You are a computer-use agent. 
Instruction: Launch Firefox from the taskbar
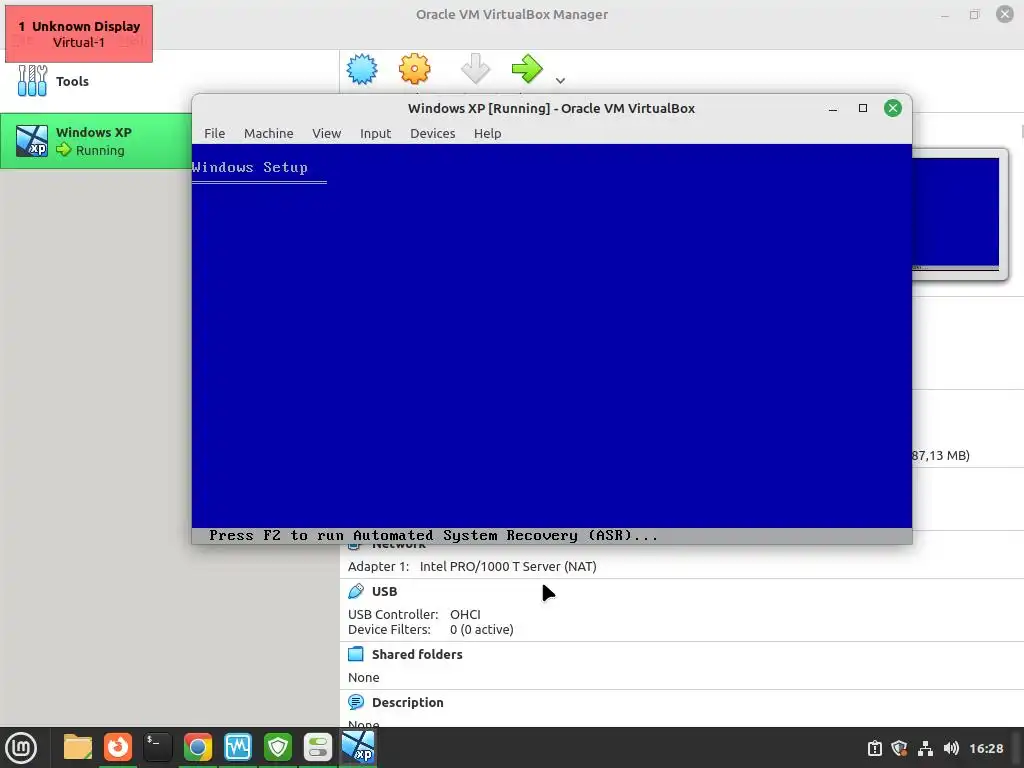pyautogui.click(x=118, y=748)
